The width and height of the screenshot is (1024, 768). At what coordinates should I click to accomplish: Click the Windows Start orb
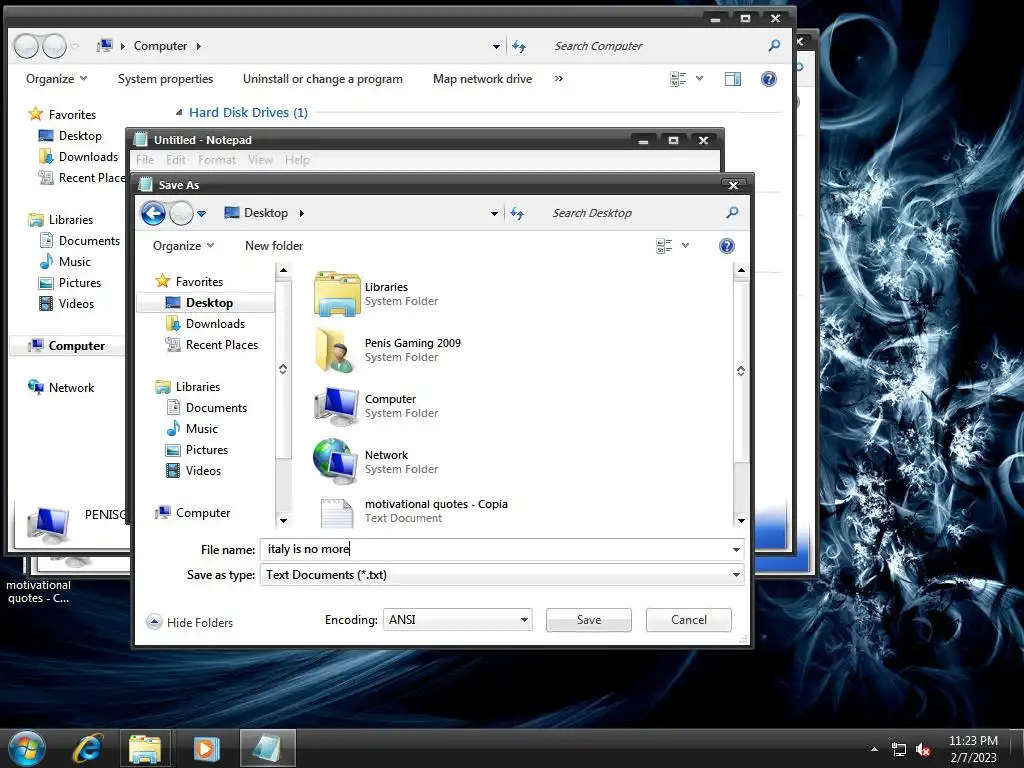point(27,748)
